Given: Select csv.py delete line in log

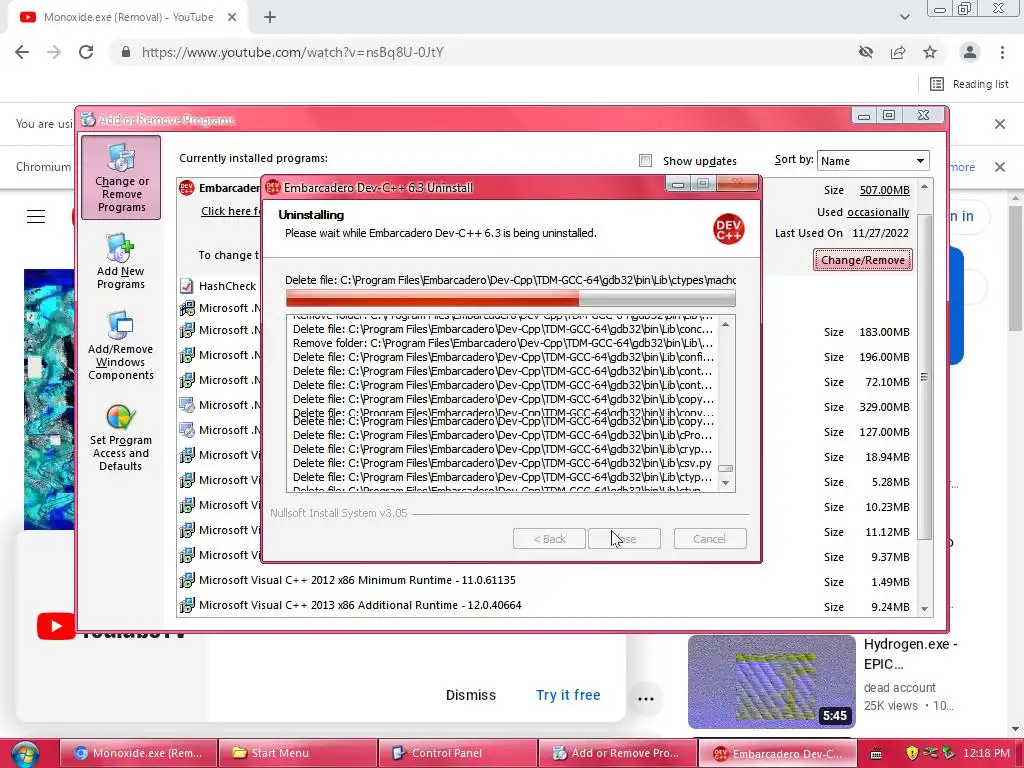Looking at the screenshot, I should click(502, 463).
